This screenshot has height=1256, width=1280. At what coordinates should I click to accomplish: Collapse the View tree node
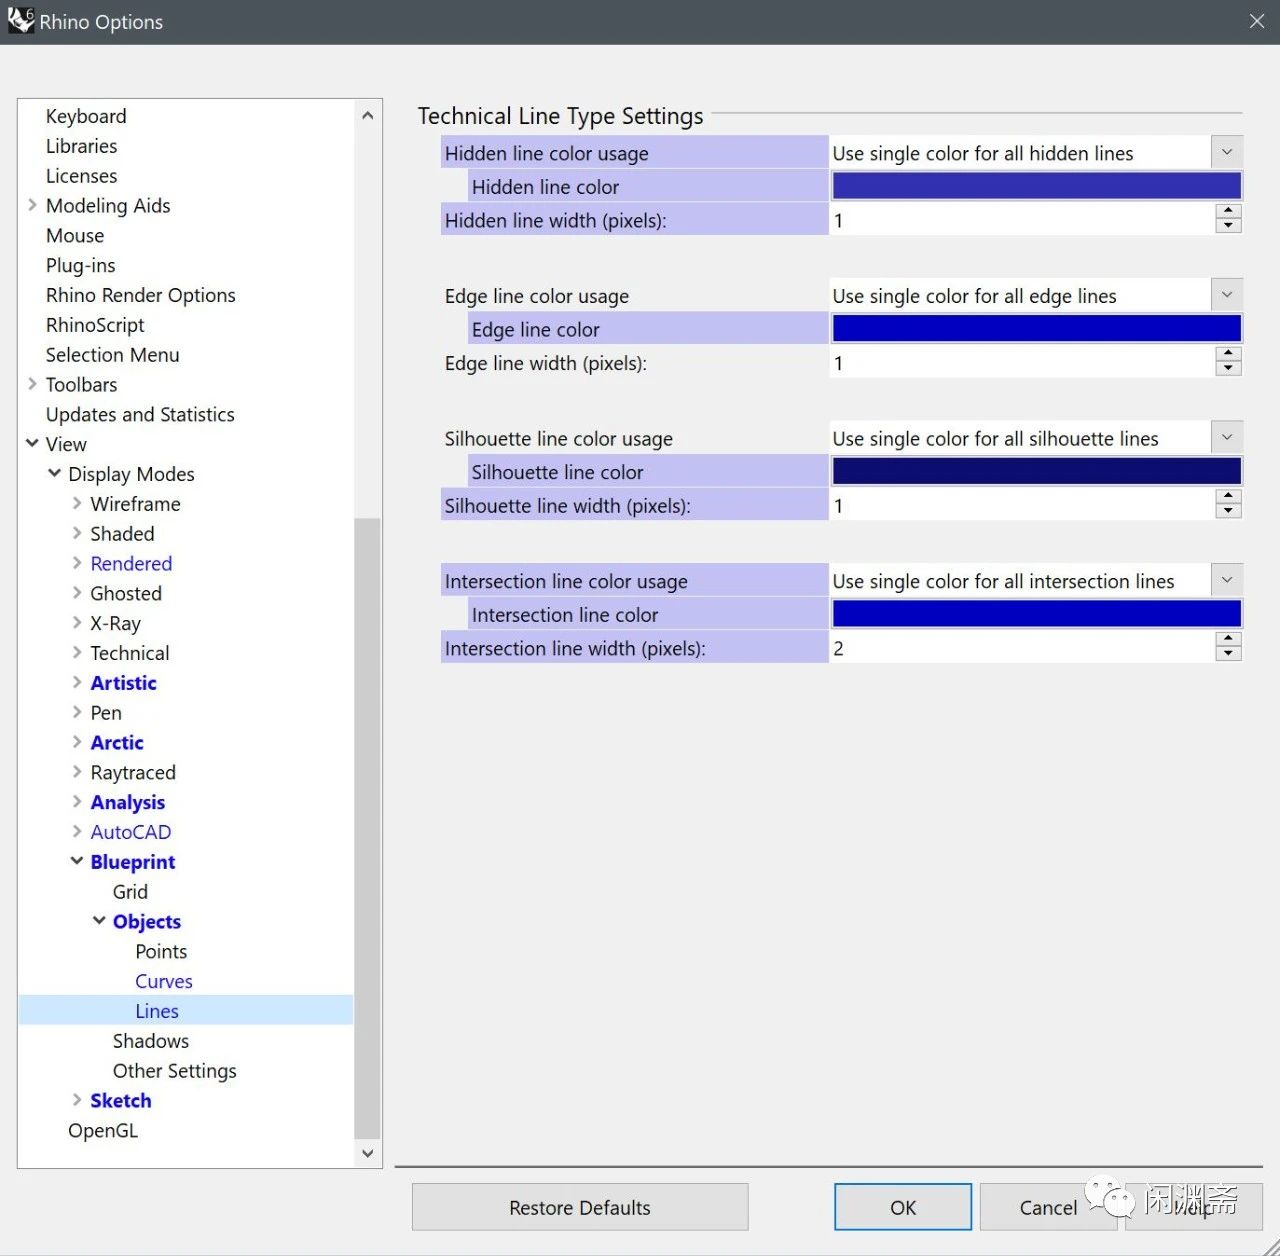(32, 443)
